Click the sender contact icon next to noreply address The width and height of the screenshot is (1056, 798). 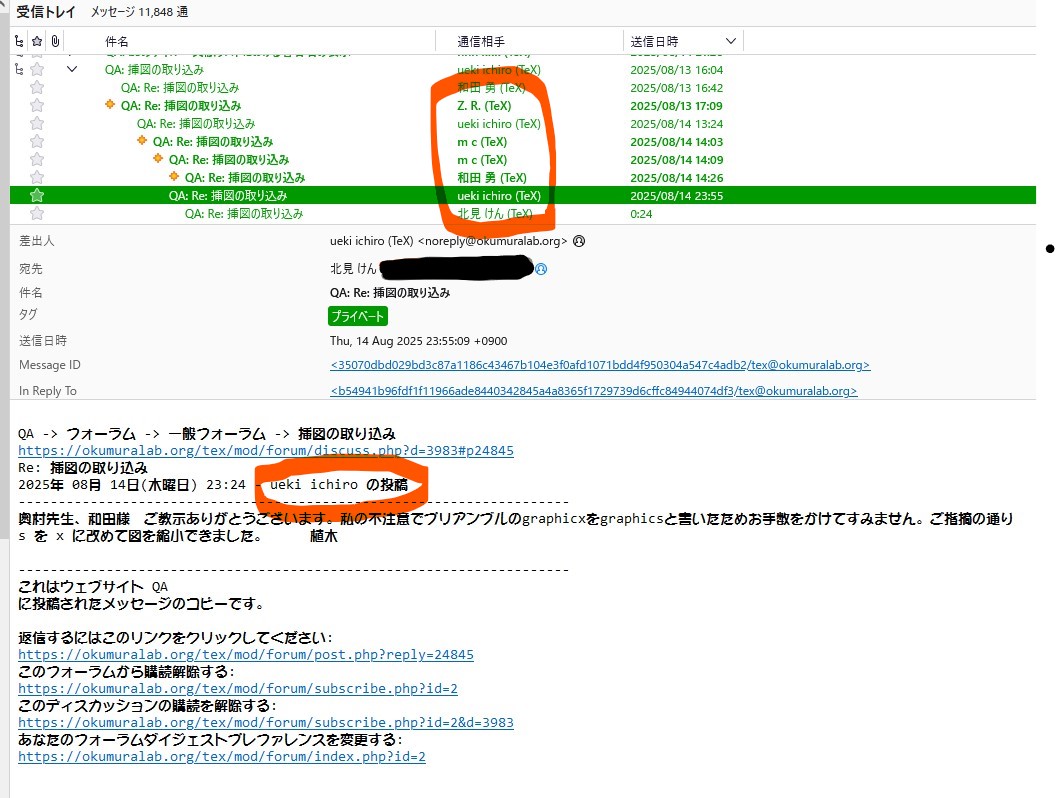pos(579,241)
